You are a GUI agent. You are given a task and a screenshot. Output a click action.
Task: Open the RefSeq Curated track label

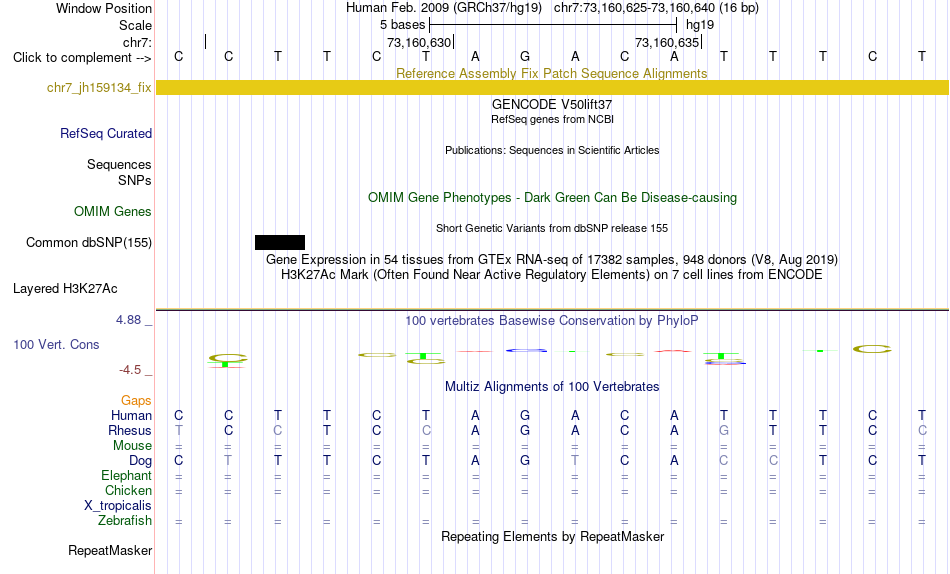(105, 133)
